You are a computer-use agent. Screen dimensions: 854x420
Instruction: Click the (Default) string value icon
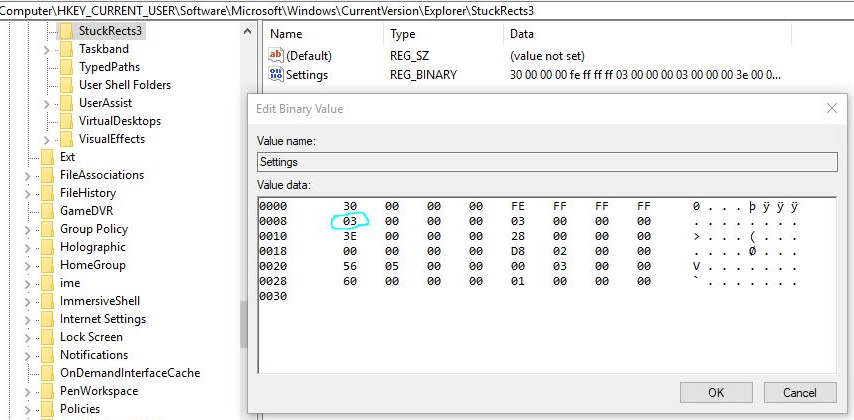coord(276,56)
